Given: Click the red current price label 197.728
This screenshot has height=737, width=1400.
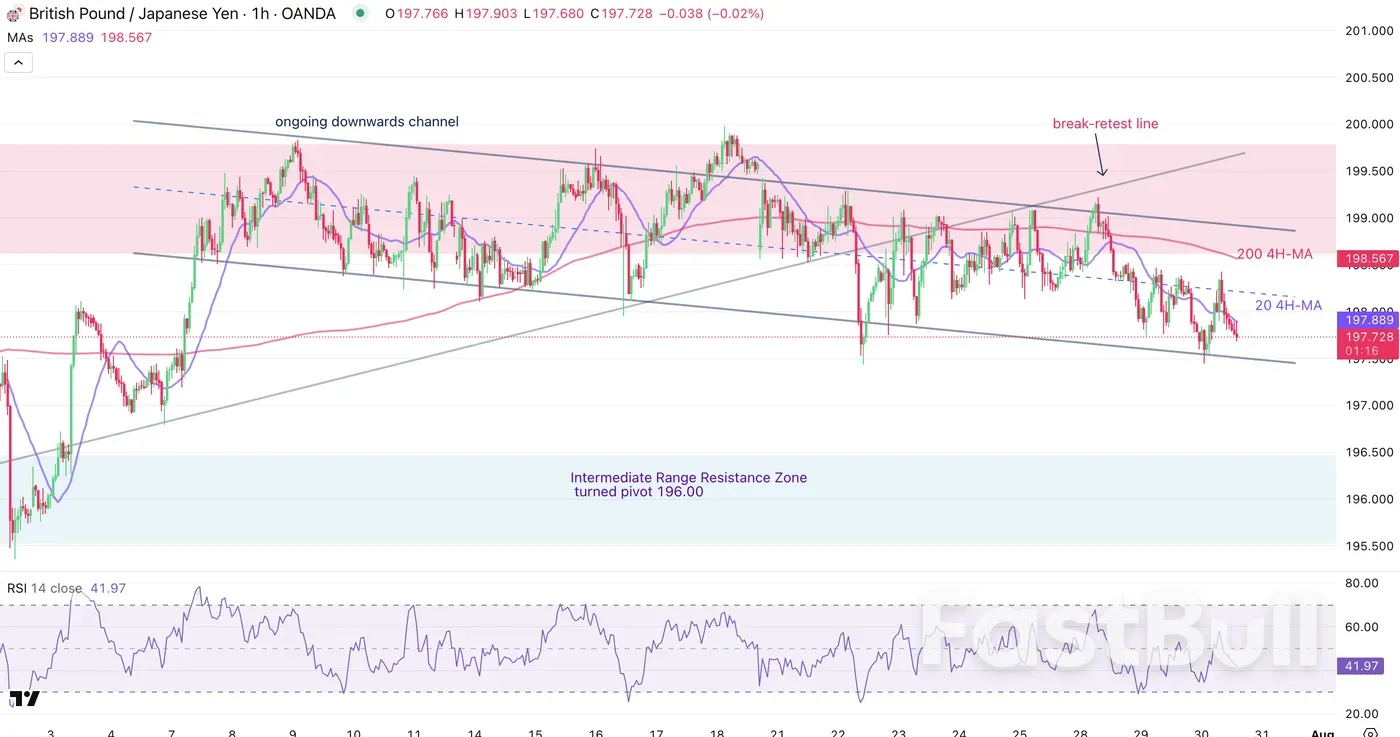Looking at the screenshot, I should [1366, 337].
